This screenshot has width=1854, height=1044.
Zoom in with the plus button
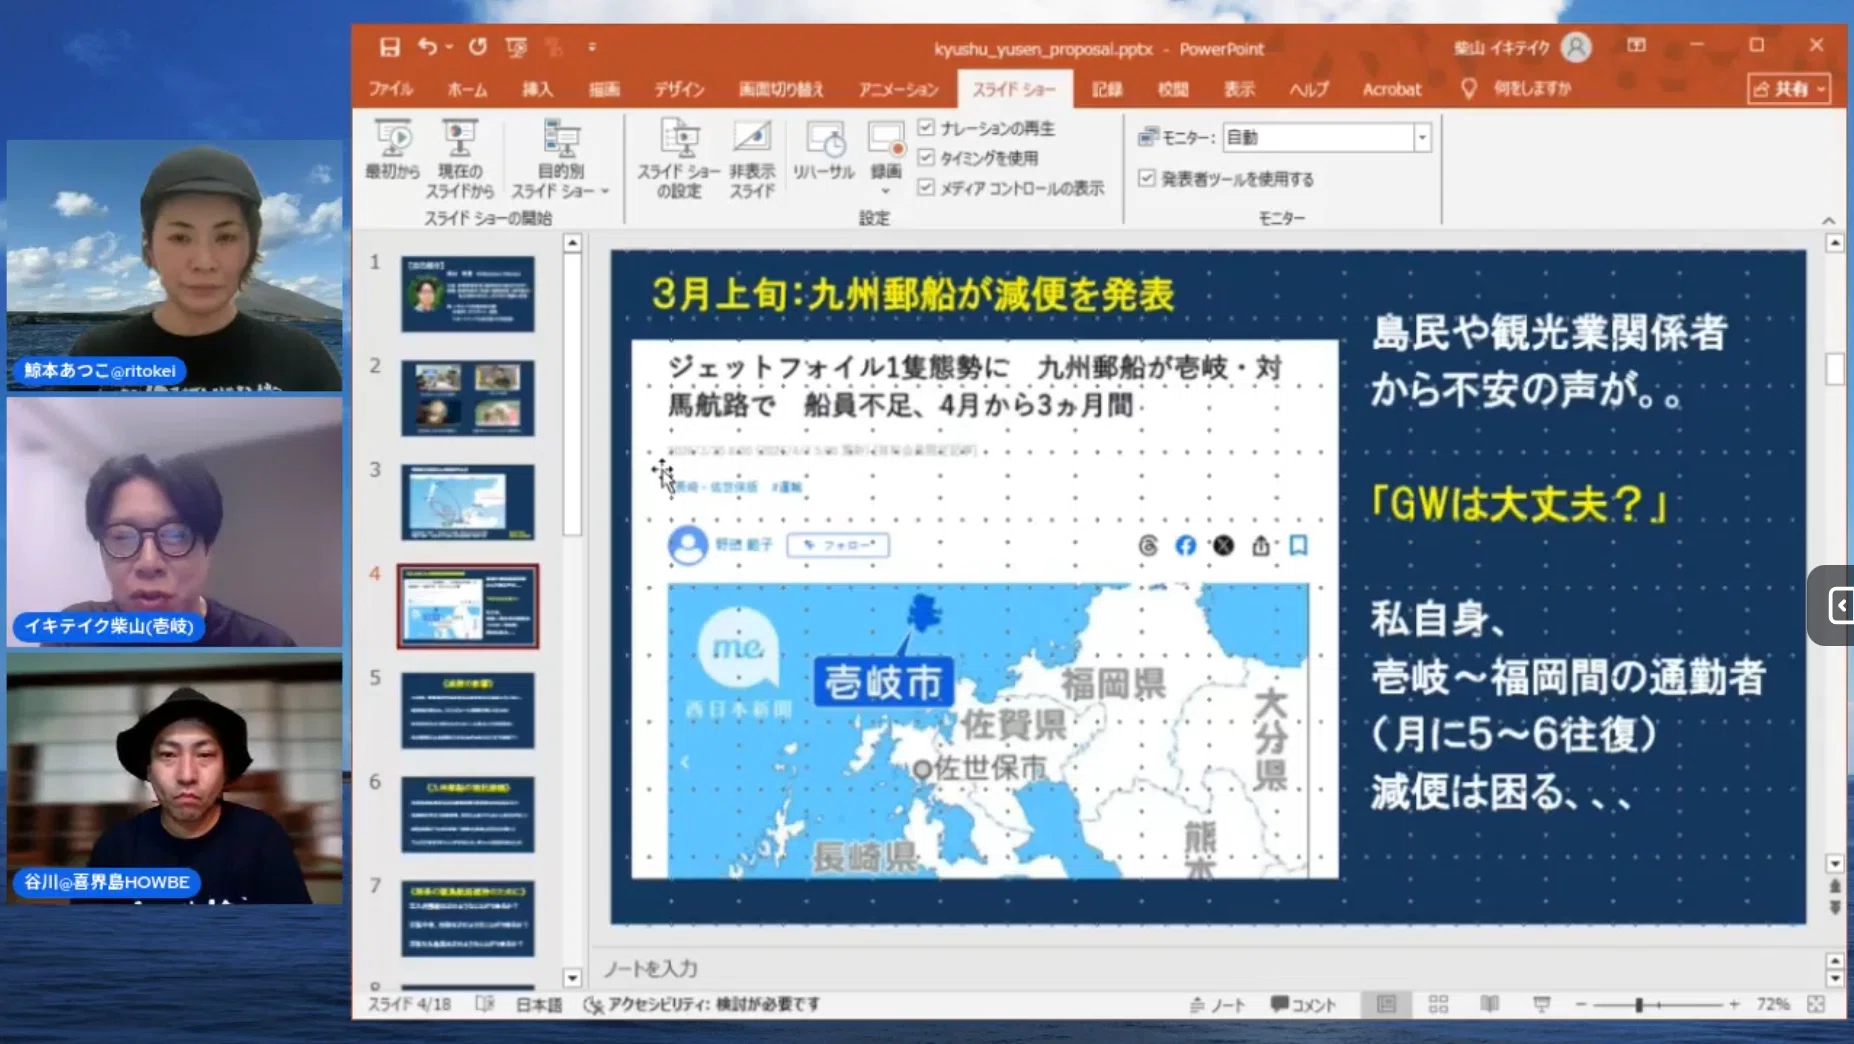tap(1734, 1004)
